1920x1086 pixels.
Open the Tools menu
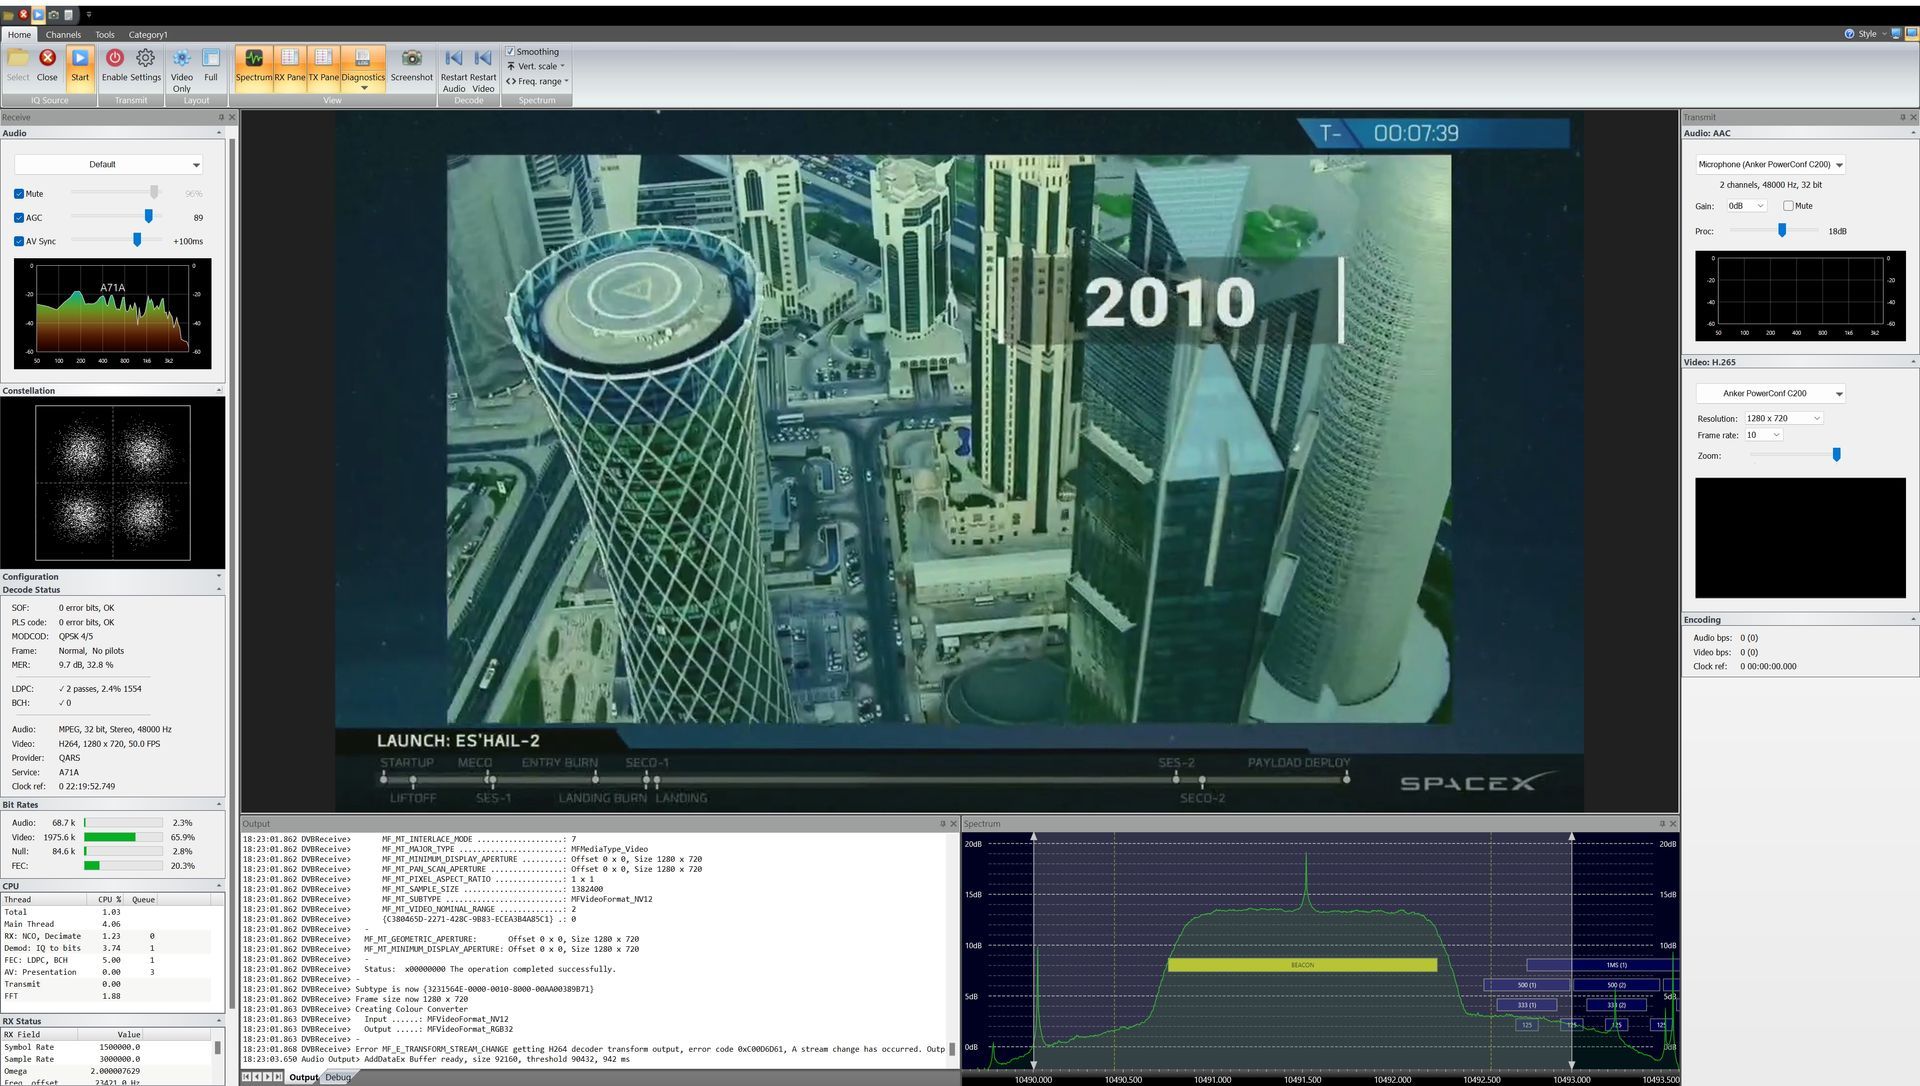104,34
